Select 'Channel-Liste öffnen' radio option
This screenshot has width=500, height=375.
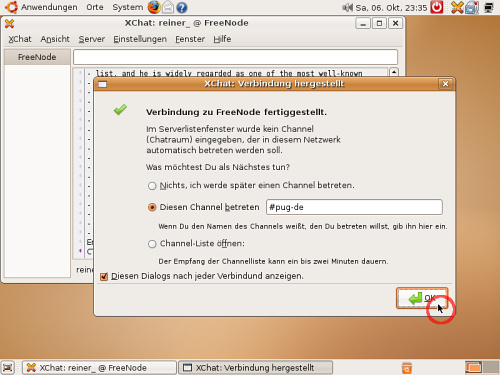click(152, 244)
